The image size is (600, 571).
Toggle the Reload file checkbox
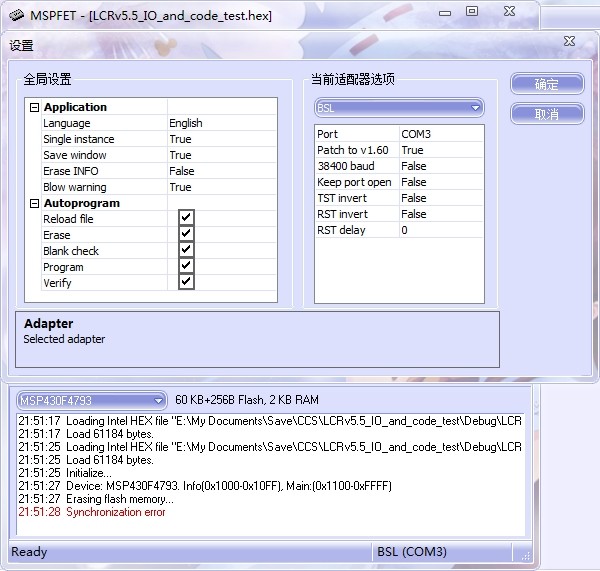coord(186,218)
